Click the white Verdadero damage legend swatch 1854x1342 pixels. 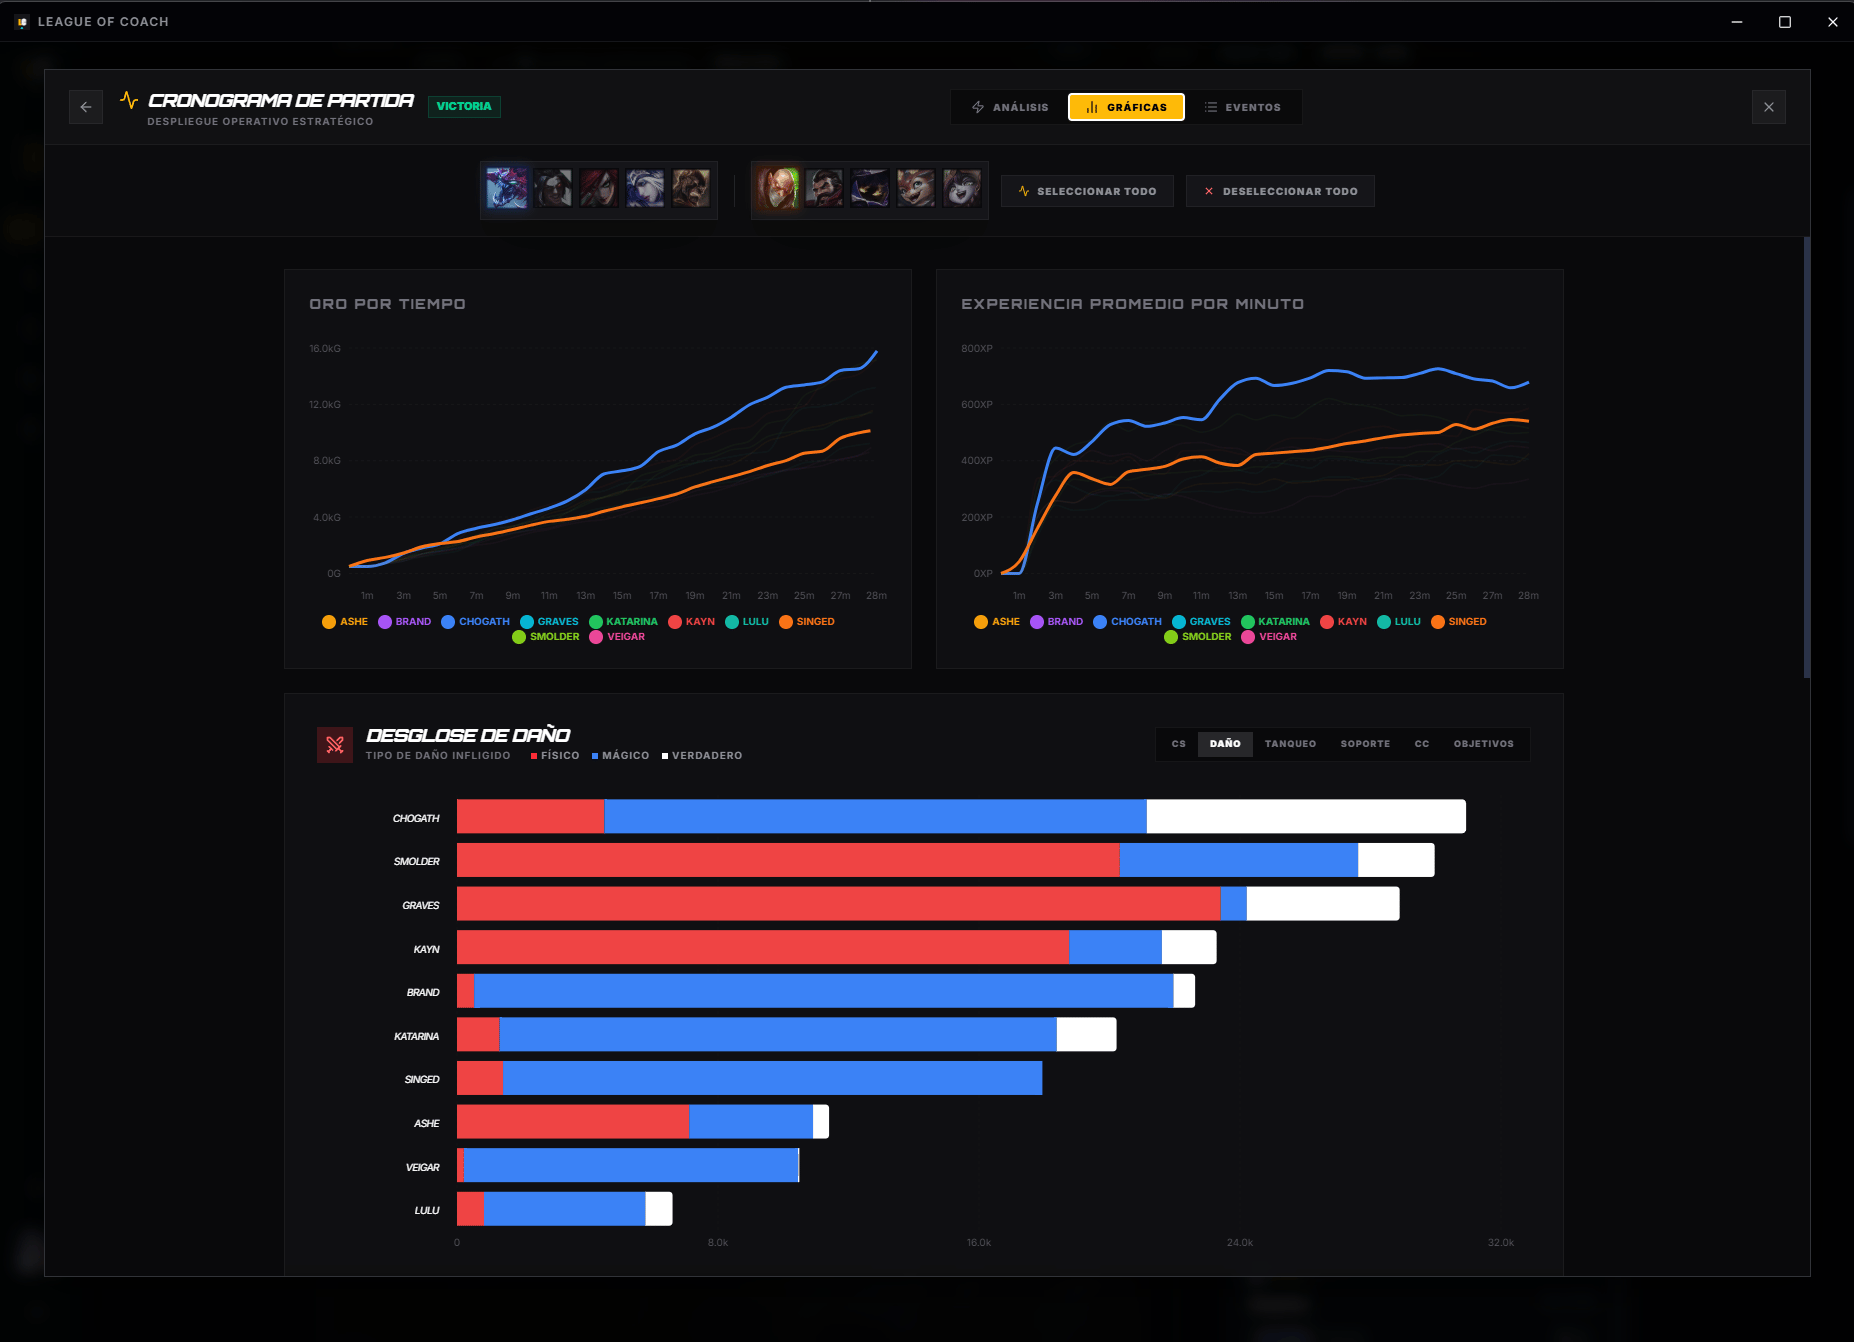(x=665, y=756)
